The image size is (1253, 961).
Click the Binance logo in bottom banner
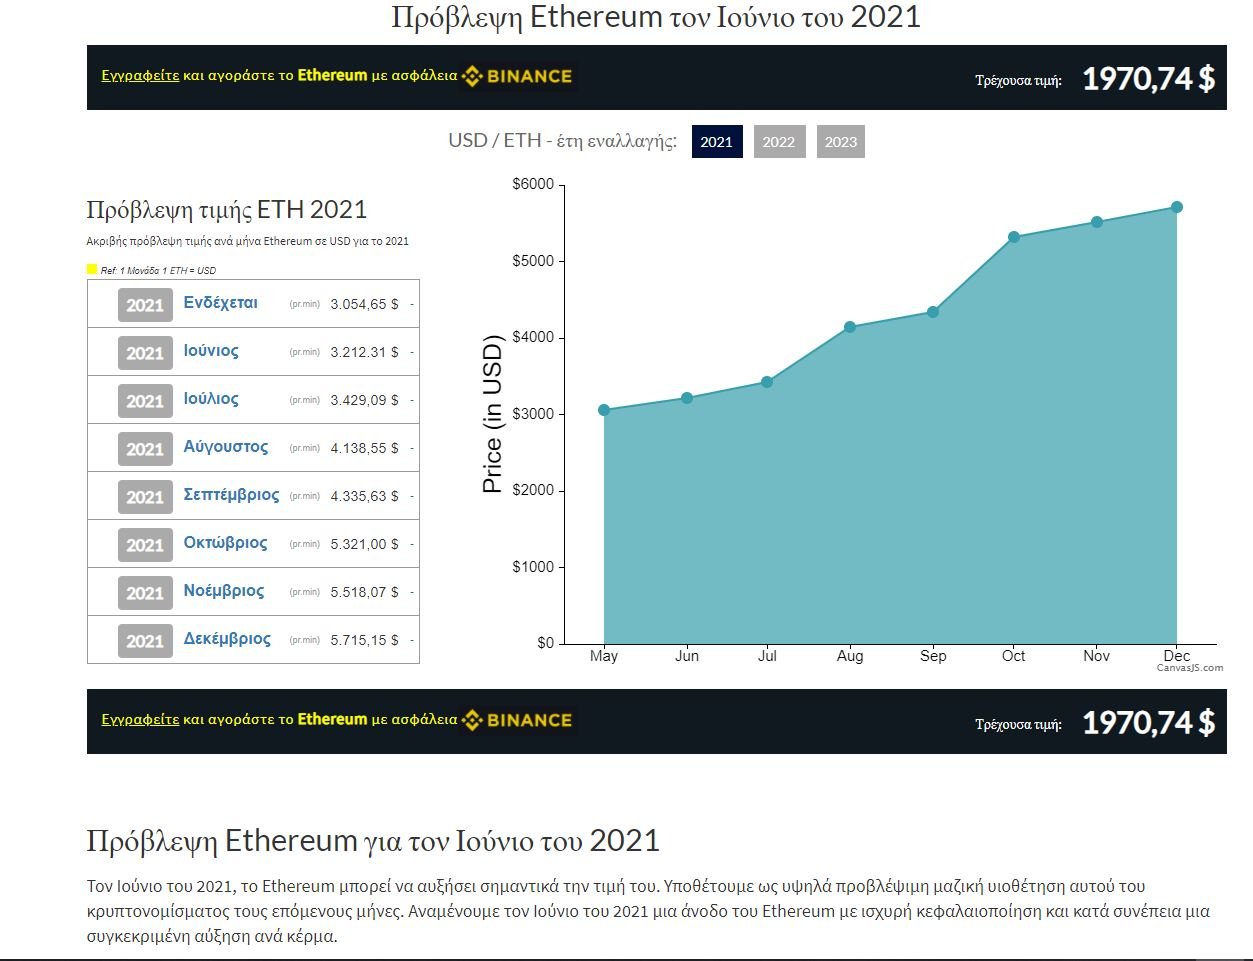click(518, 720)
